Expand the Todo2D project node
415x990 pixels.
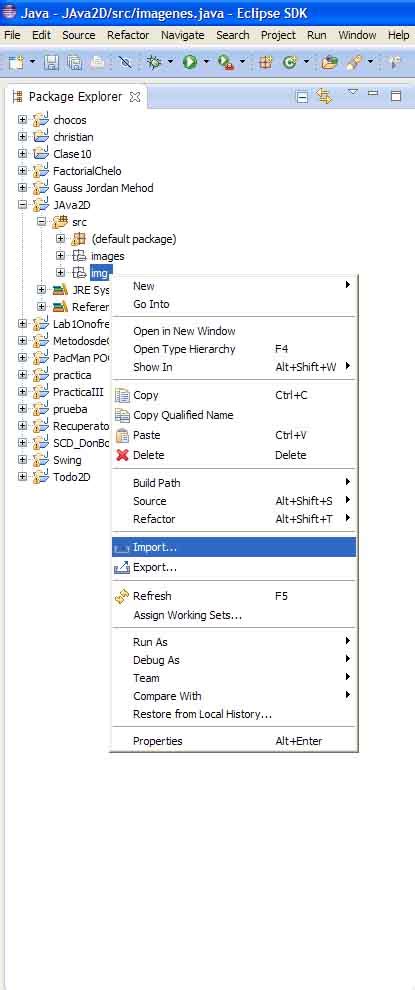tap(23, 477)
